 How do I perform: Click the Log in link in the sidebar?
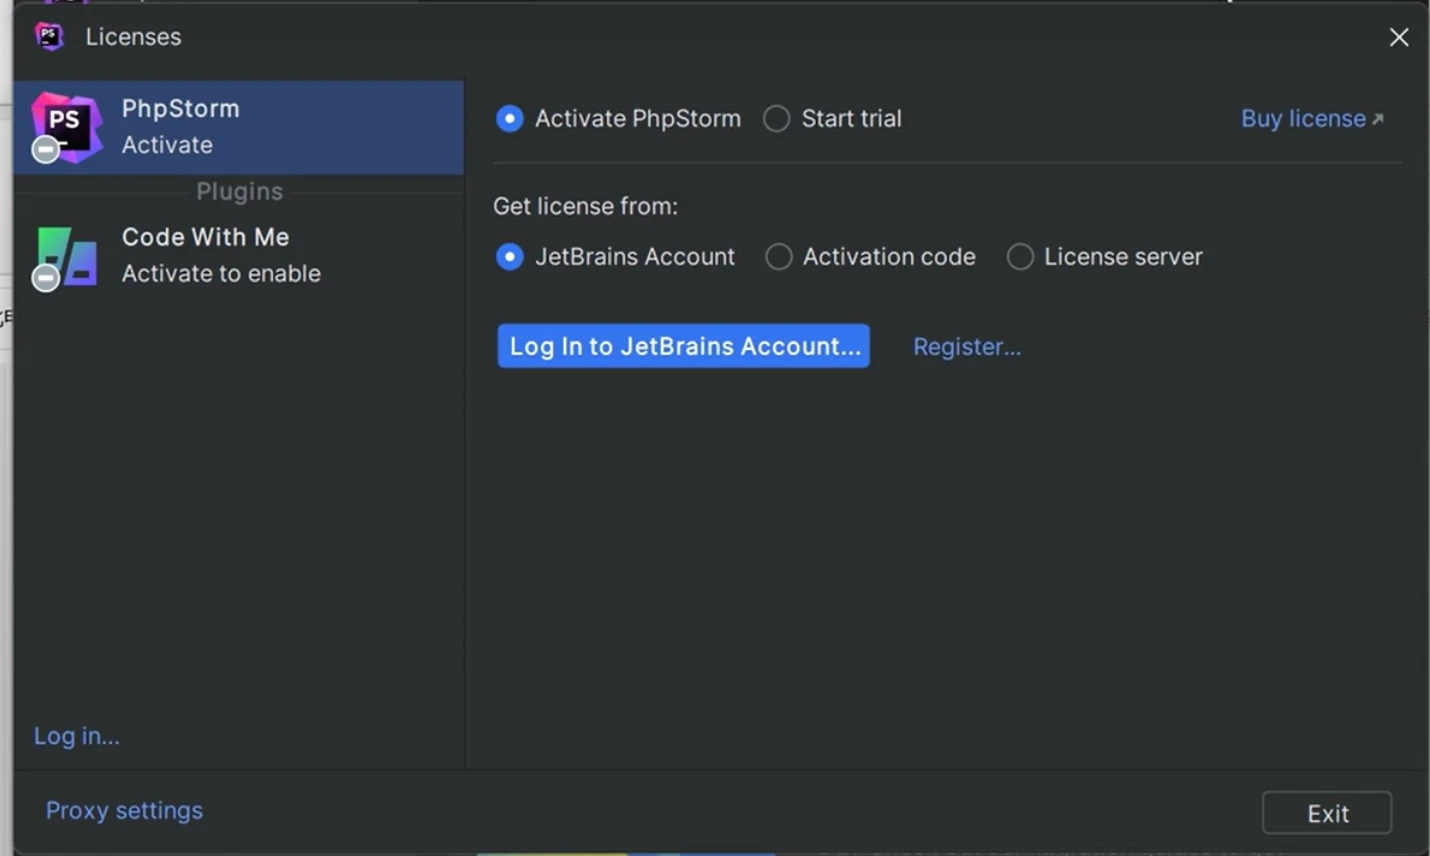pos(77,736)
